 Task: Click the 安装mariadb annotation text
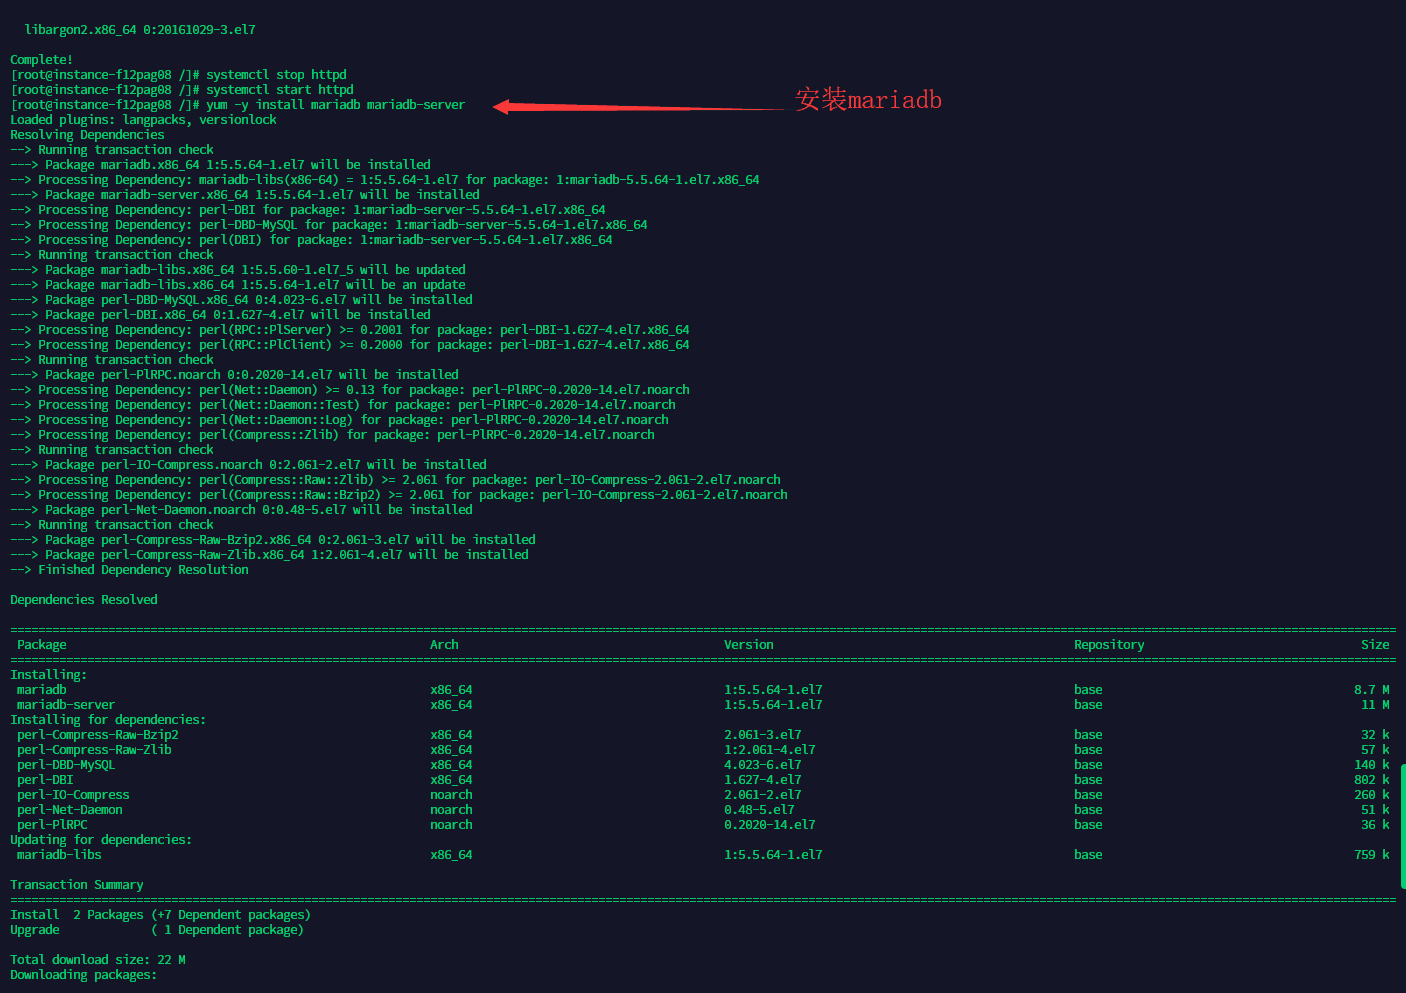(x=867, y=99)
